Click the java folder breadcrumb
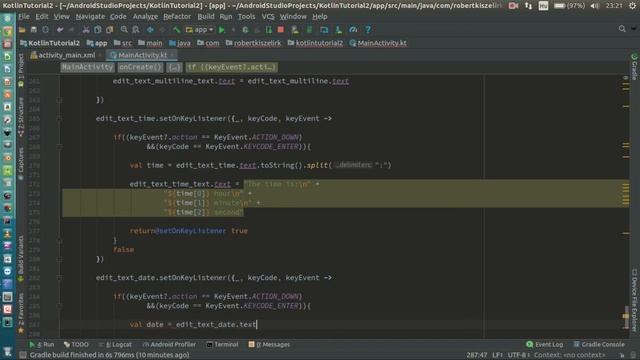 (x=180, y=43)
